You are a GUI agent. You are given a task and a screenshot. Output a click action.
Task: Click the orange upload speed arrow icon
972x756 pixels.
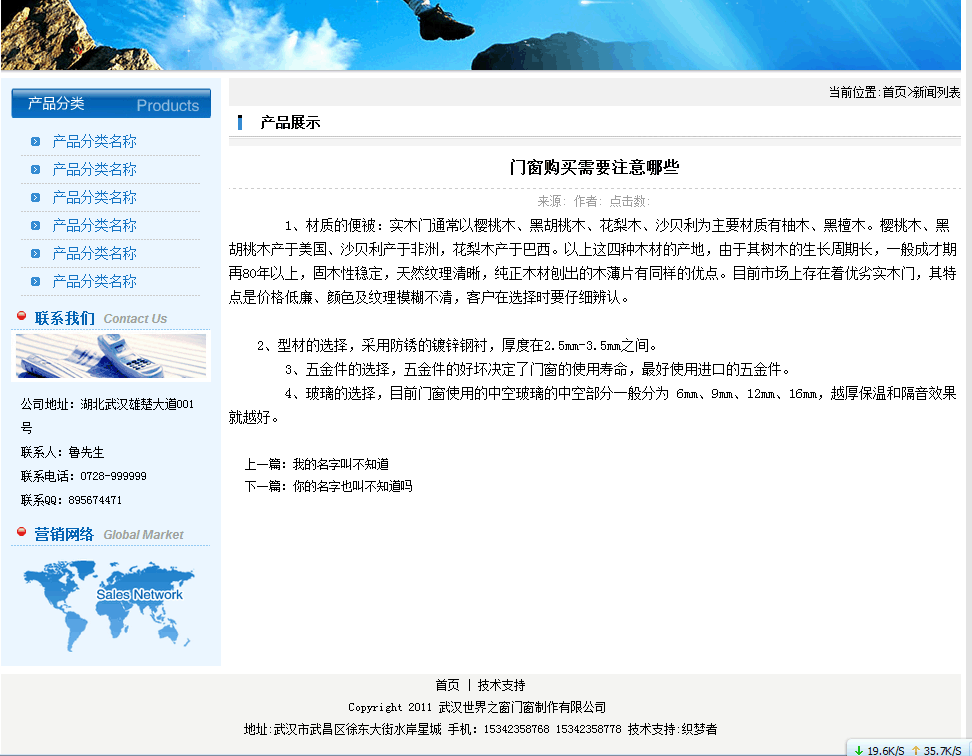[915, 749]
